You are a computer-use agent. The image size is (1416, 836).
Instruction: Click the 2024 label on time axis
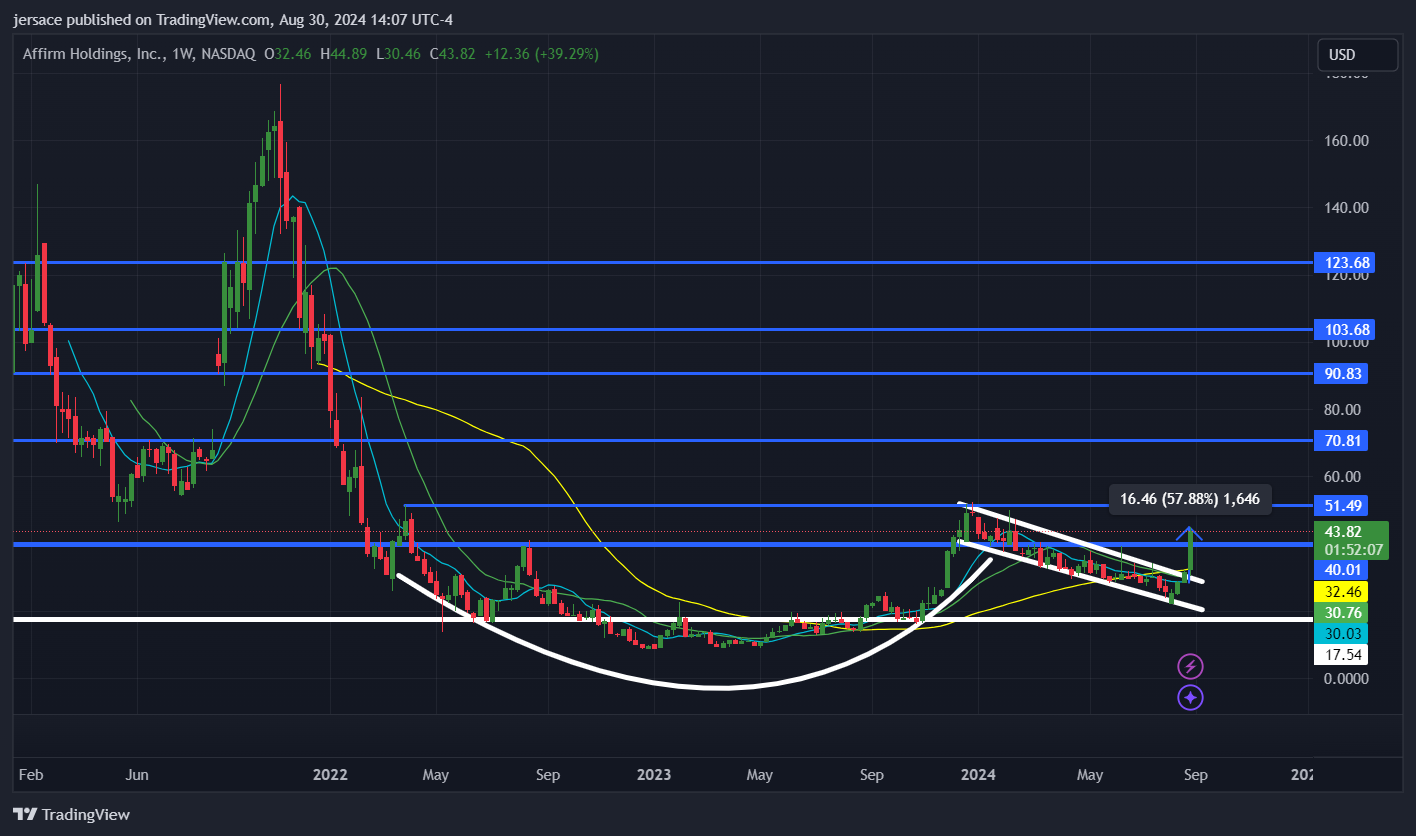(978, 774)
